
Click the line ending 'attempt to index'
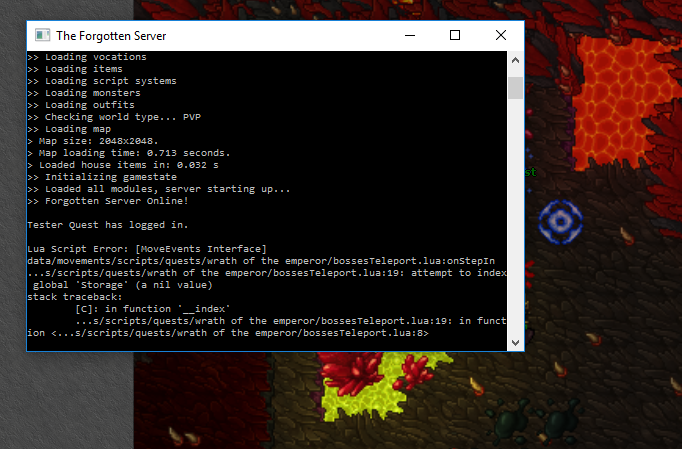click(x=267, y=273)
